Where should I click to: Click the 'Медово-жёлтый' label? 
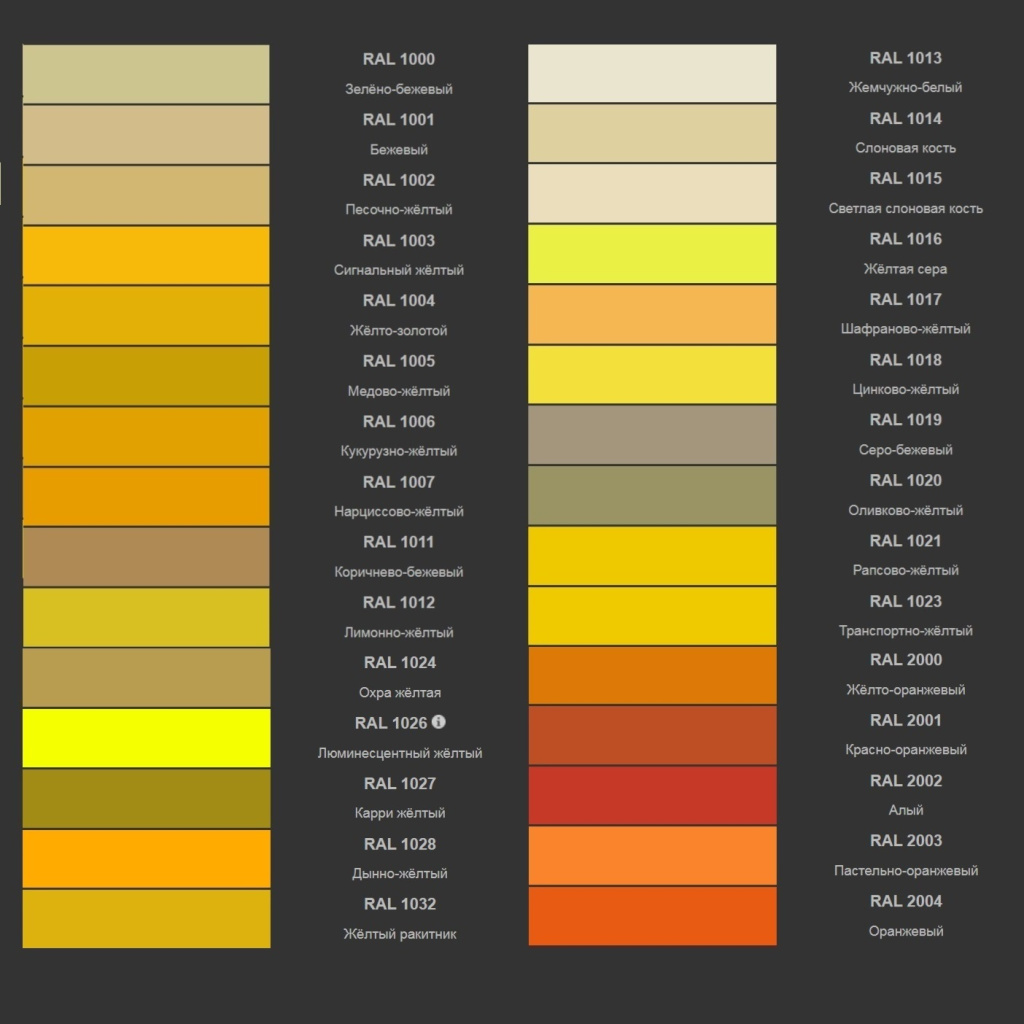pyautogui.click(x=398, y=391)
